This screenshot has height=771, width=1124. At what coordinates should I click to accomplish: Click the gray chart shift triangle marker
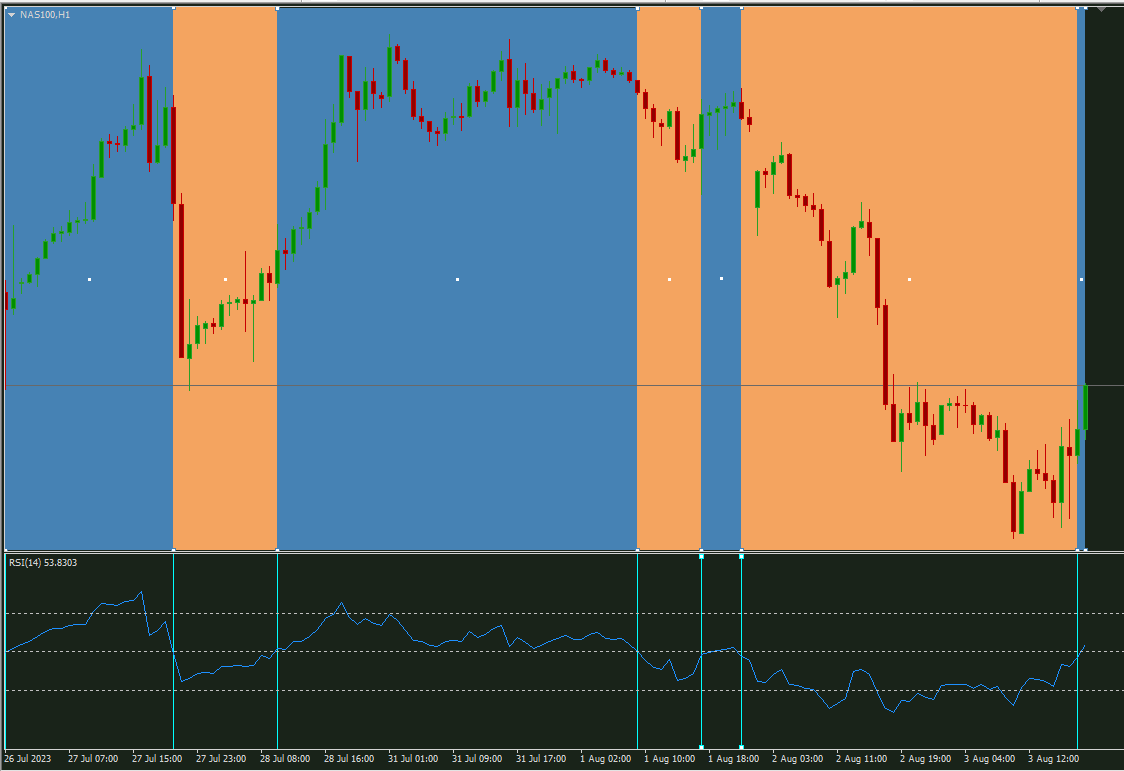[1100, 9]
